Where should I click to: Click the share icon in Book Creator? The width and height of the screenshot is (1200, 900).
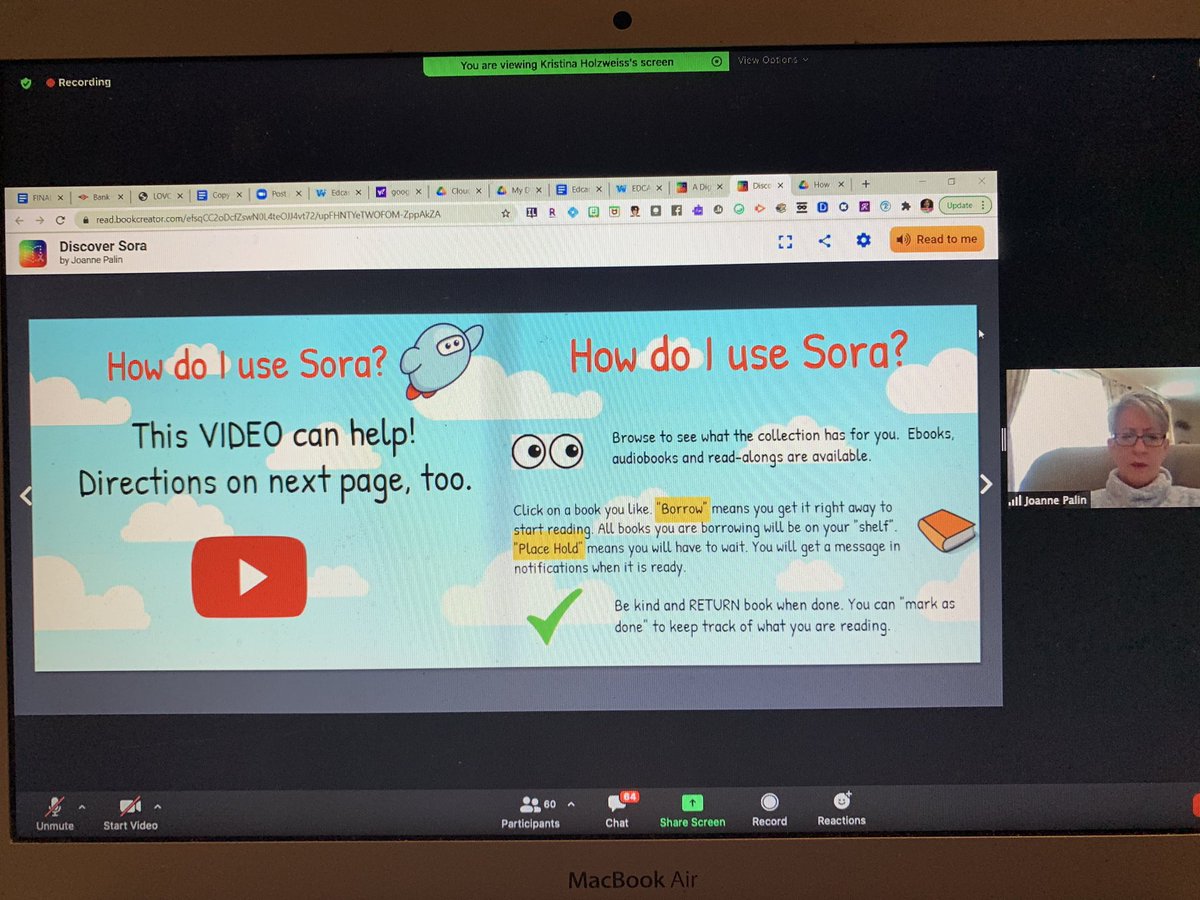825,241
